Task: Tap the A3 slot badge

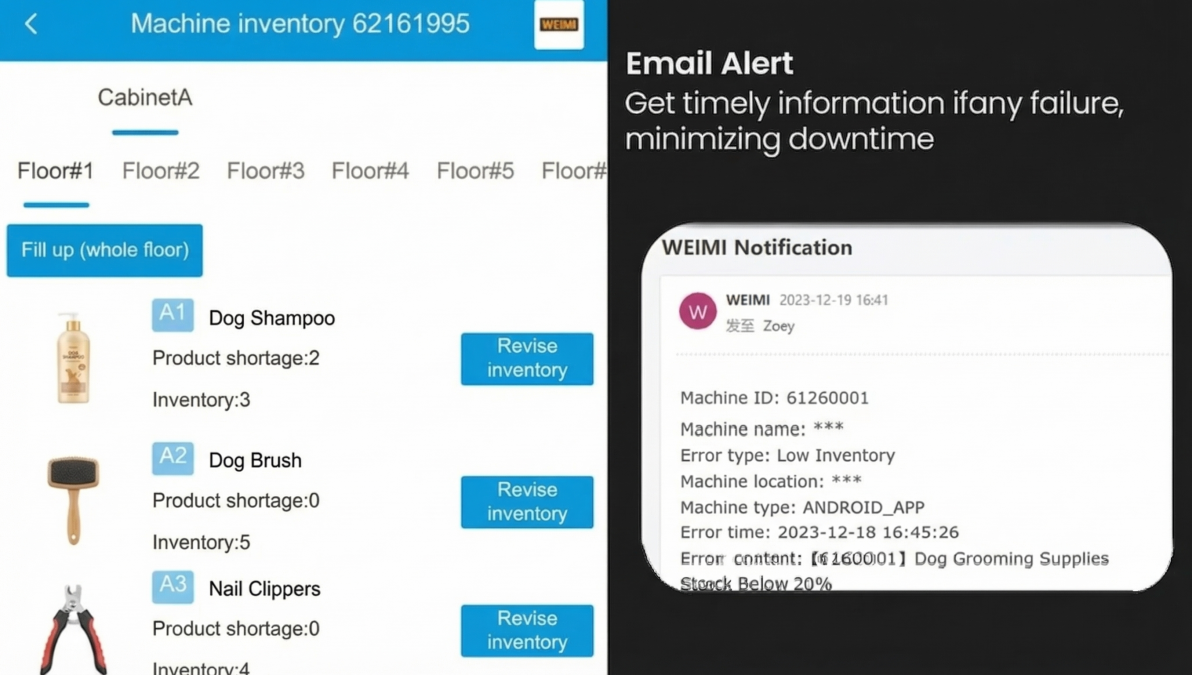Action: point(173,586)
